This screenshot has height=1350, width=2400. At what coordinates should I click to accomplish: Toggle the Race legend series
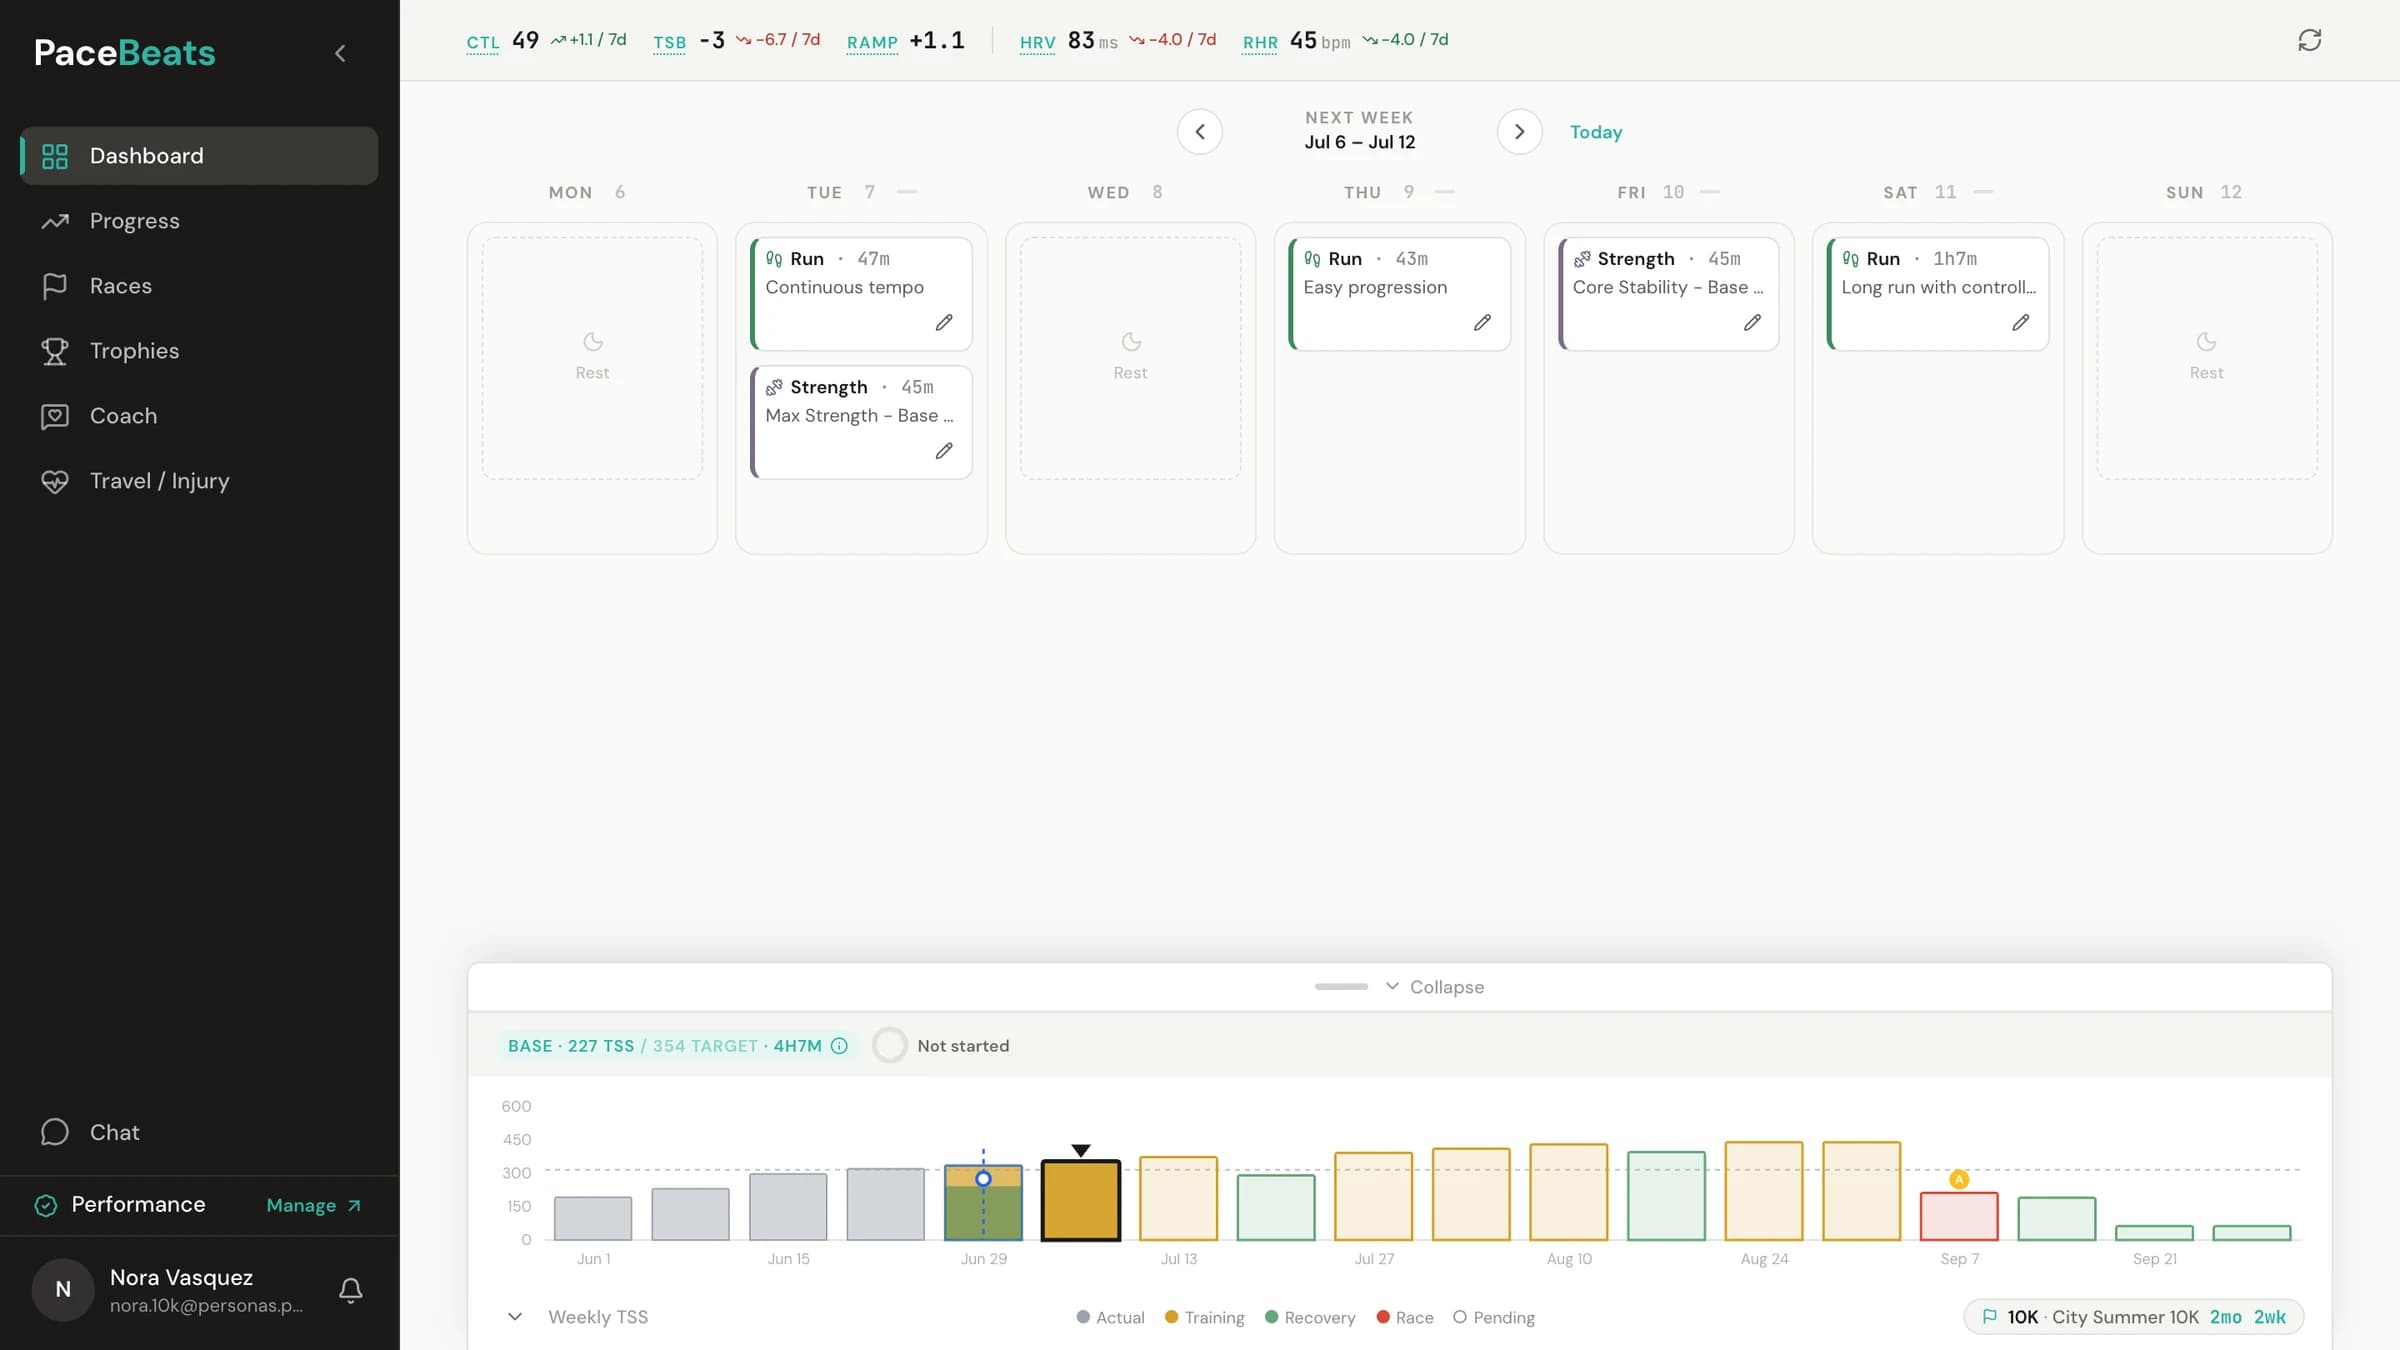point(1405,1318)
